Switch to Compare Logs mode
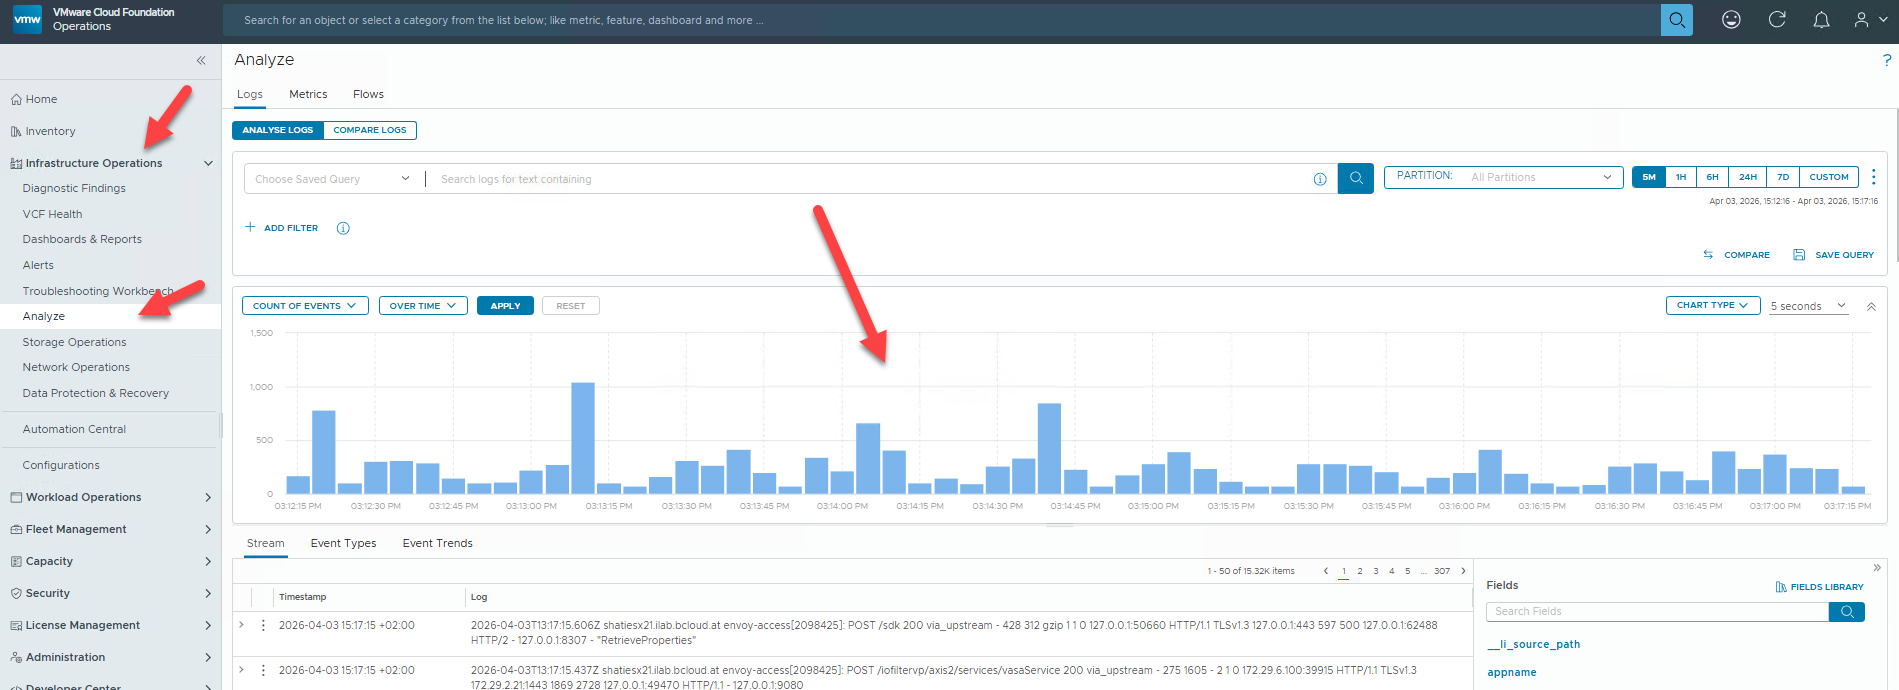 (369, 130)
